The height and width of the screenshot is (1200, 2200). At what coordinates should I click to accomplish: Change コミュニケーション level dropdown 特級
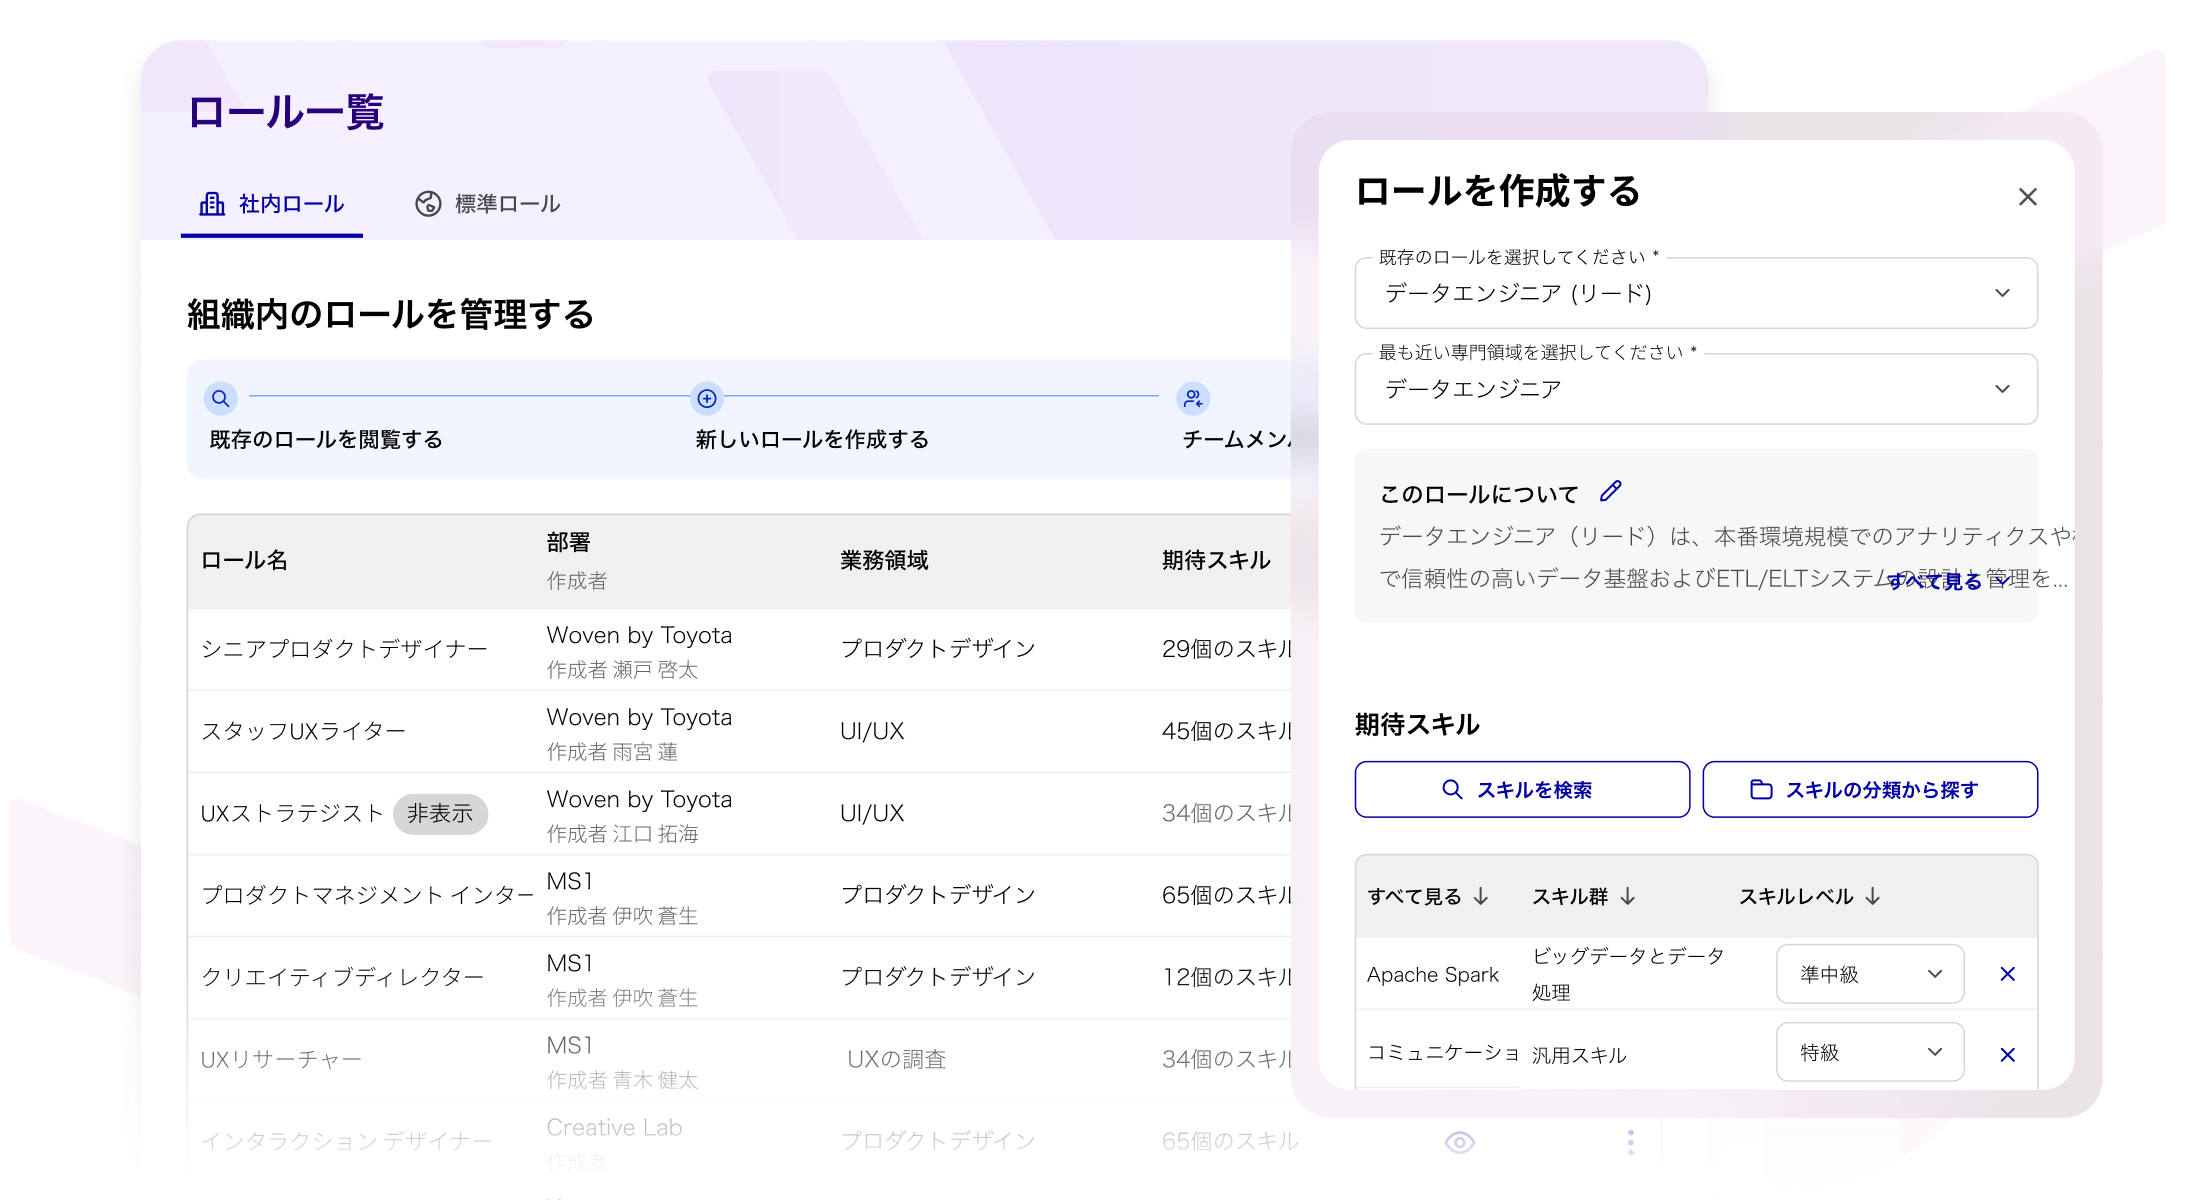1870,1052
